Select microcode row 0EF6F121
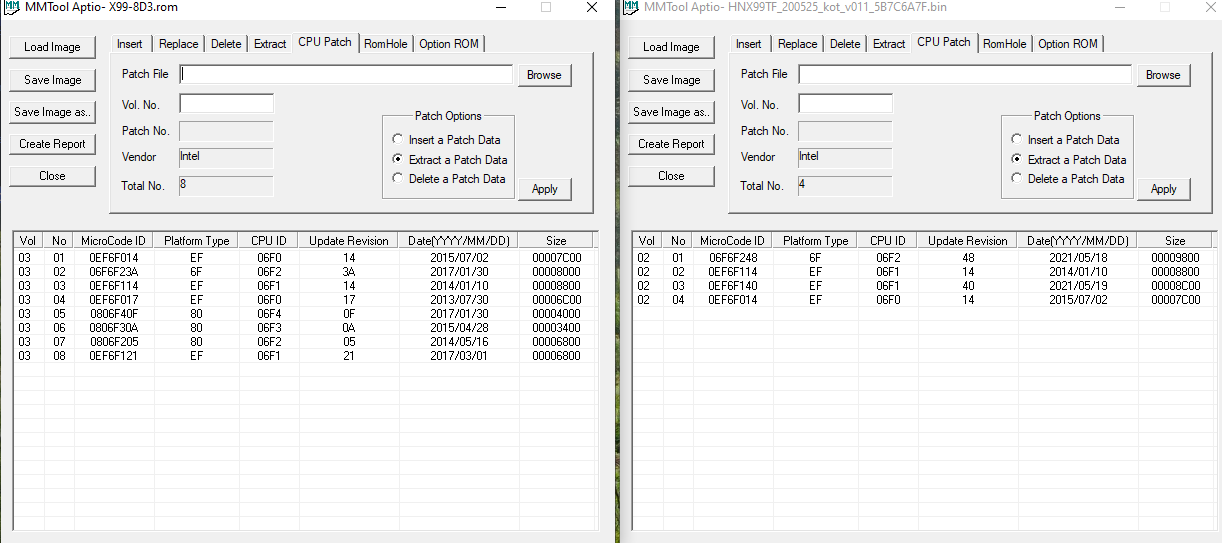Viewport: 1222px width, 543px height. pyautogui.click(x=305, y=356)
